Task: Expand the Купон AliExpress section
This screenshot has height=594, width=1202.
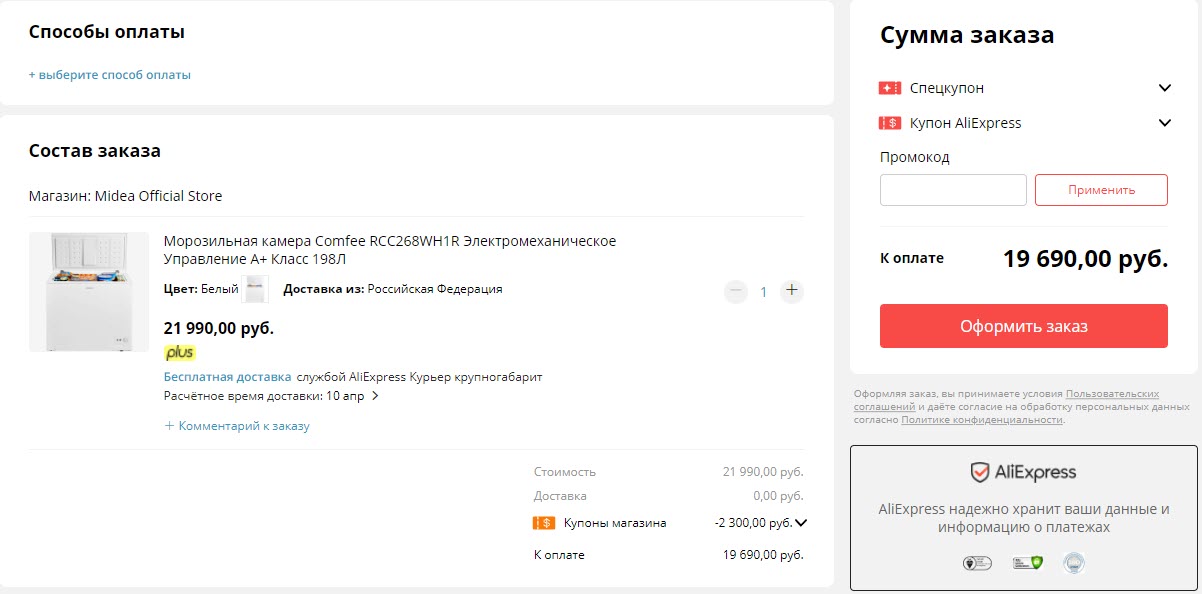Action: [x=1163, y=122]
